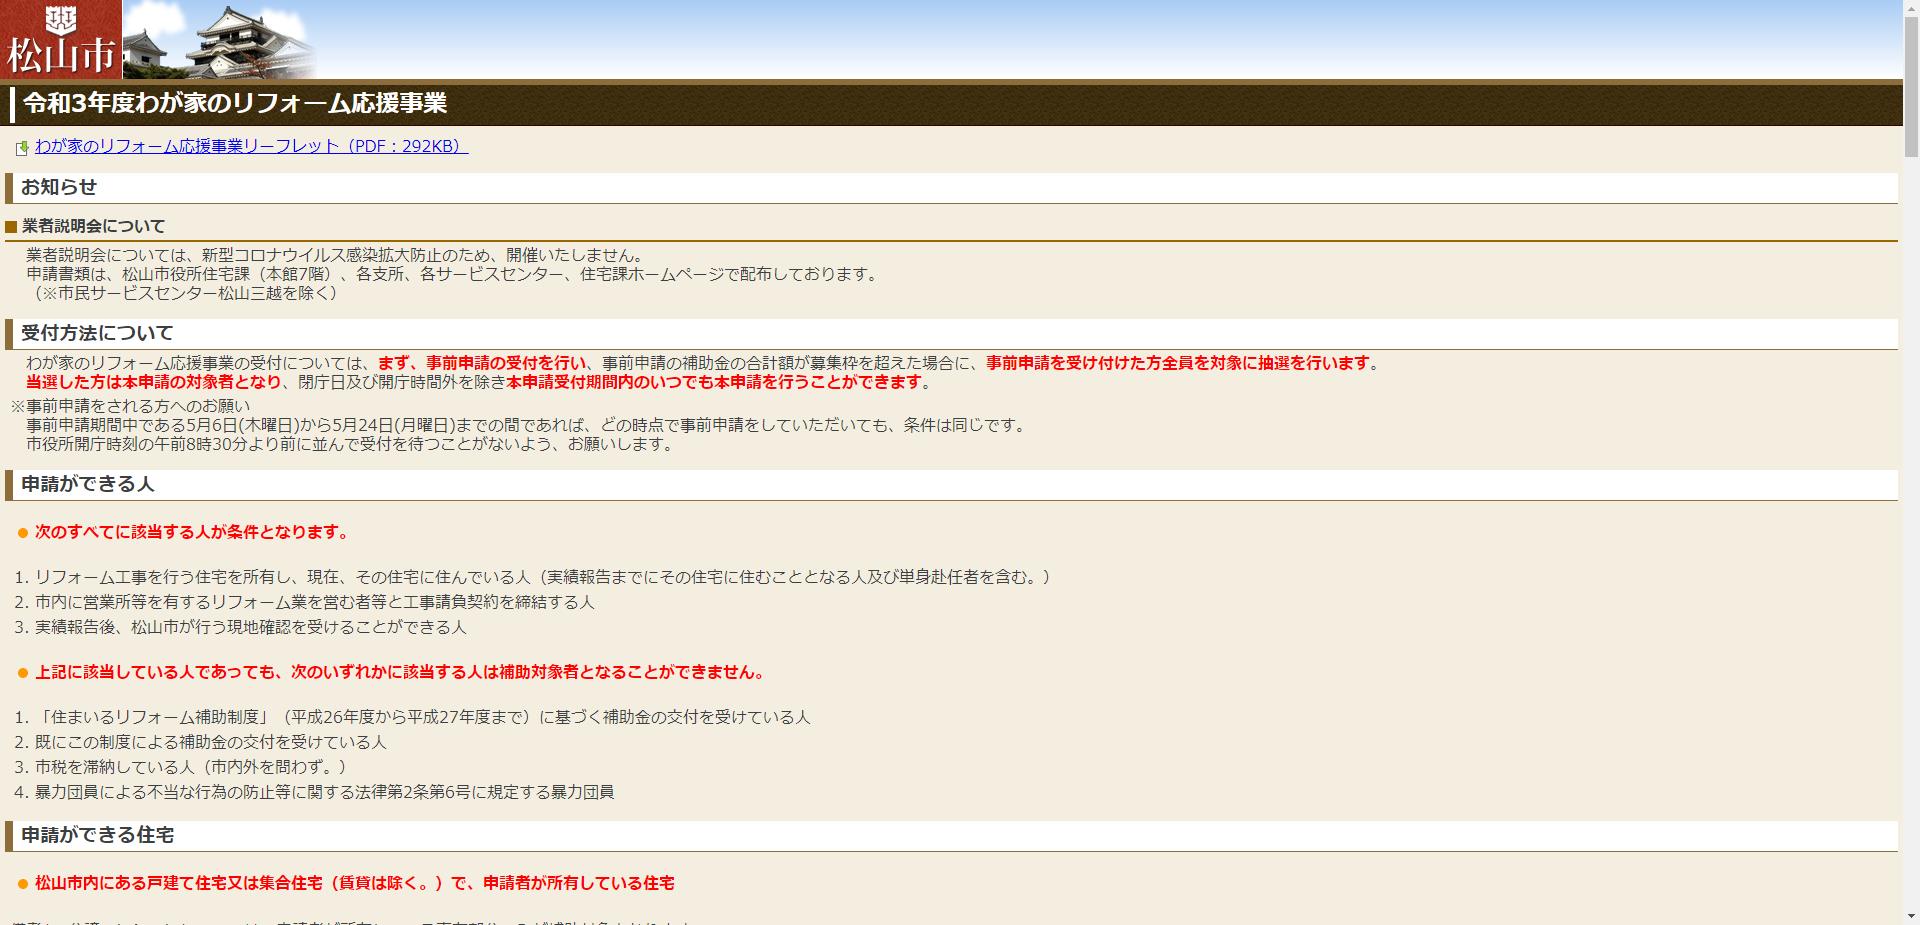The height and width of the screenshot is (925, 1920).
Task: Click the Matsuyama City emblem logo
Action: [60, 40]
